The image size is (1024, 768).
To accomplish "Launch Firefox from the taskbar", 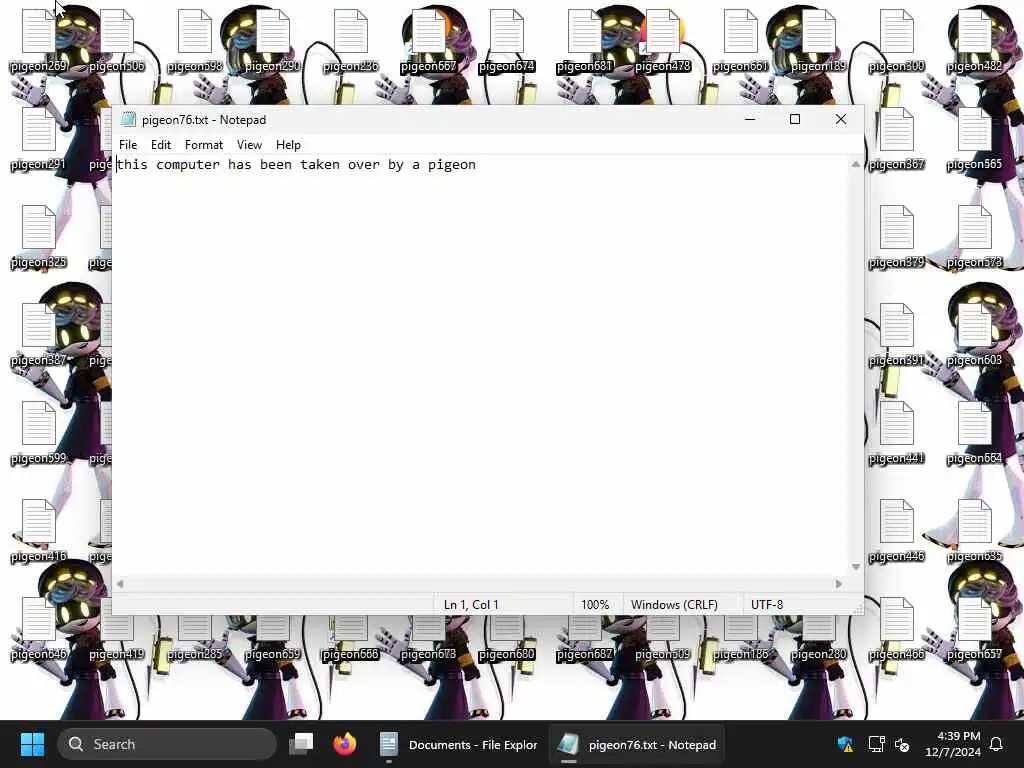I will point(345,744).
